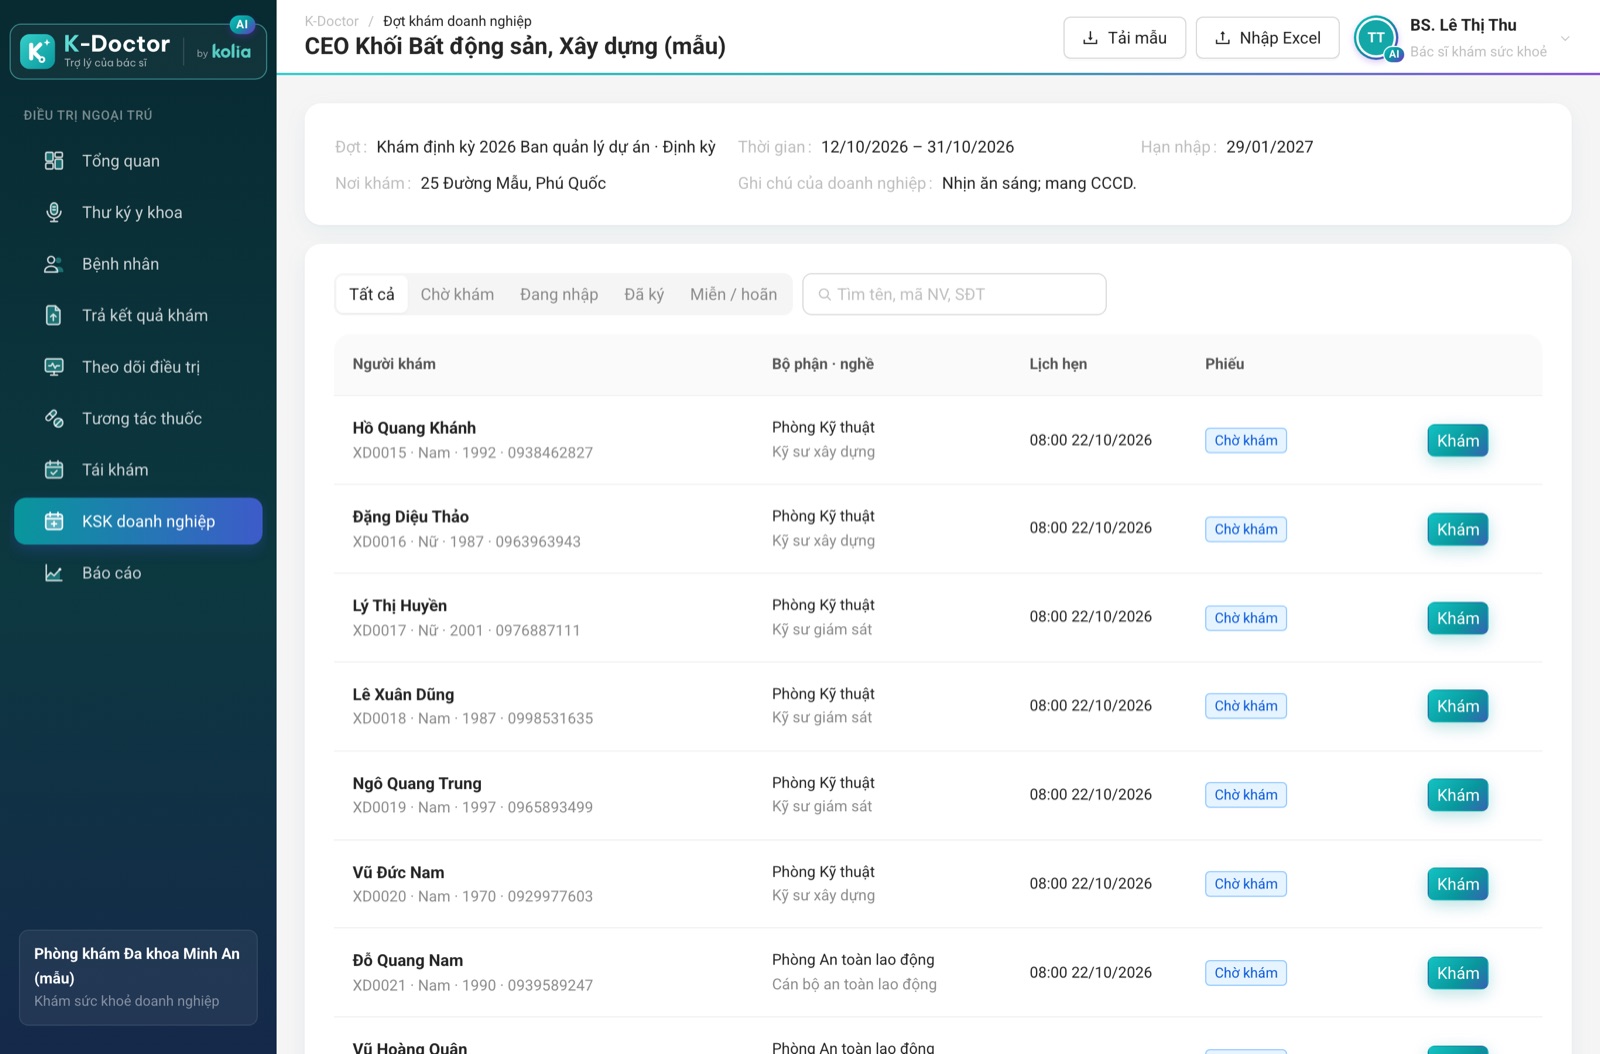Switch to the Miễn / hoãn tab

coord(733,294)
